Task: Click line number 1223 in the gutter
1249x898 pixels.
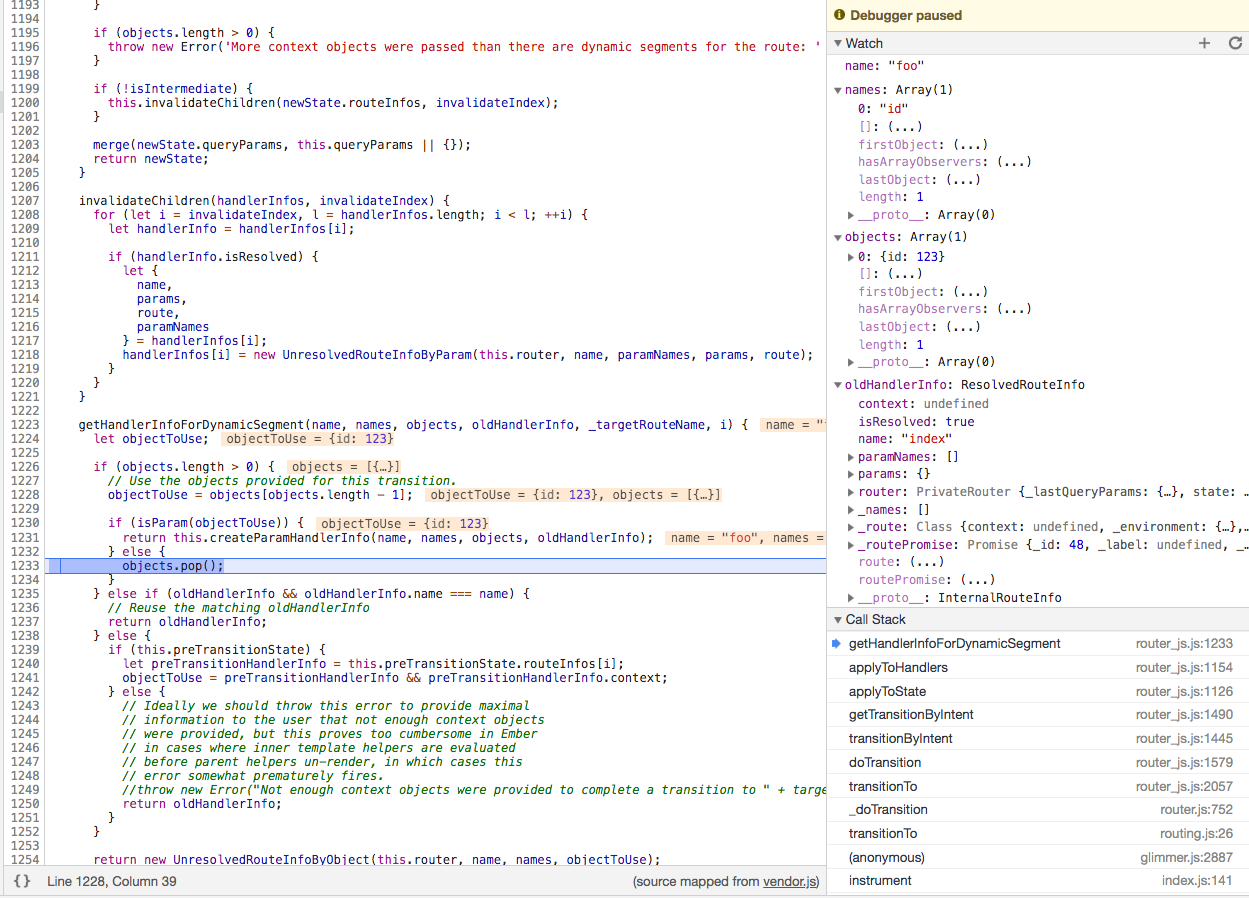Action: (23, 425)
